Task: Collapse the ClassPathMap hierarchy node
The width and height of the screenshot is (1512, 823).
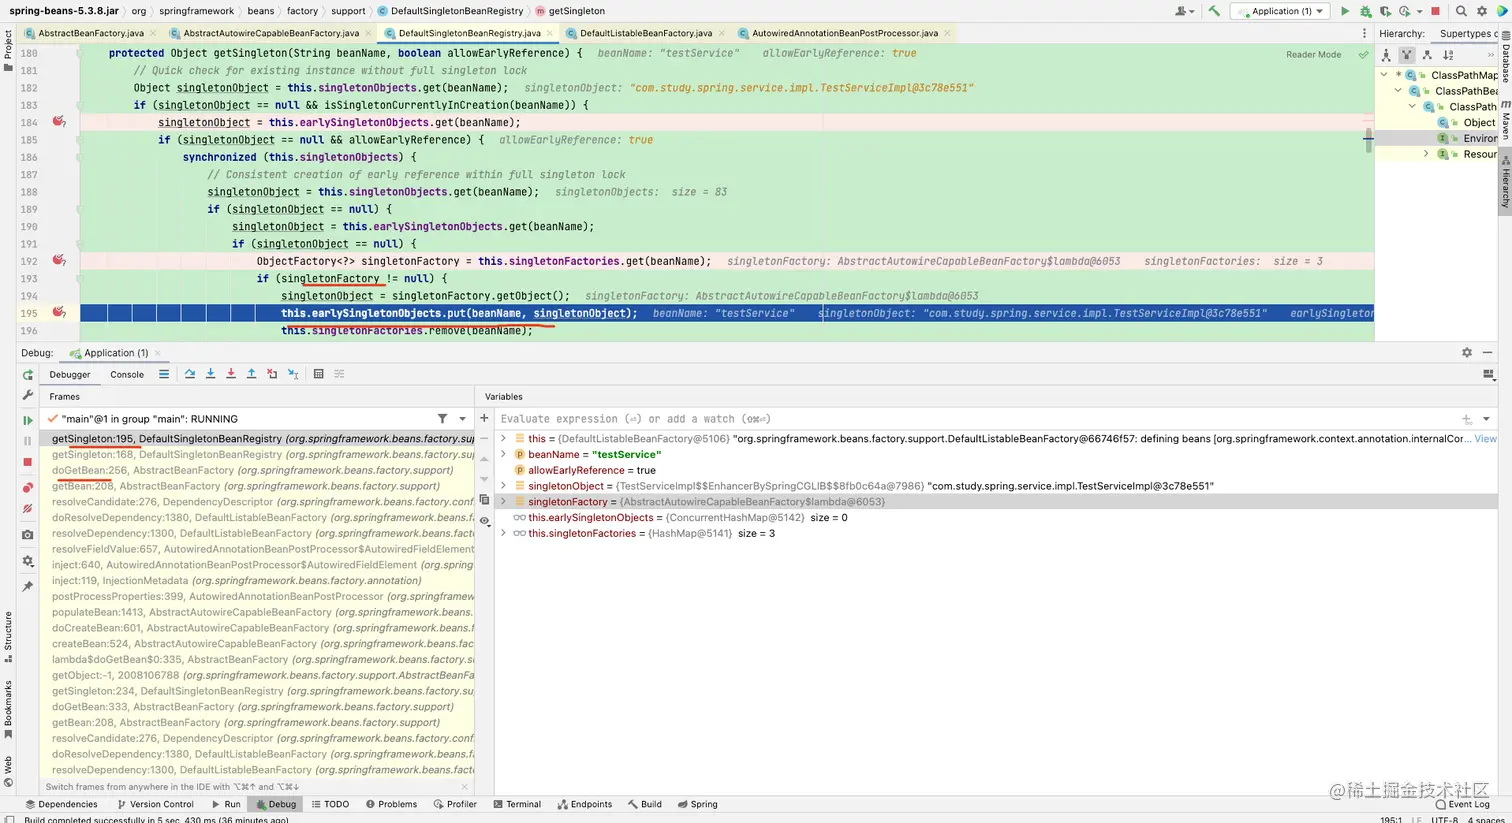Action: [1384, 75]
